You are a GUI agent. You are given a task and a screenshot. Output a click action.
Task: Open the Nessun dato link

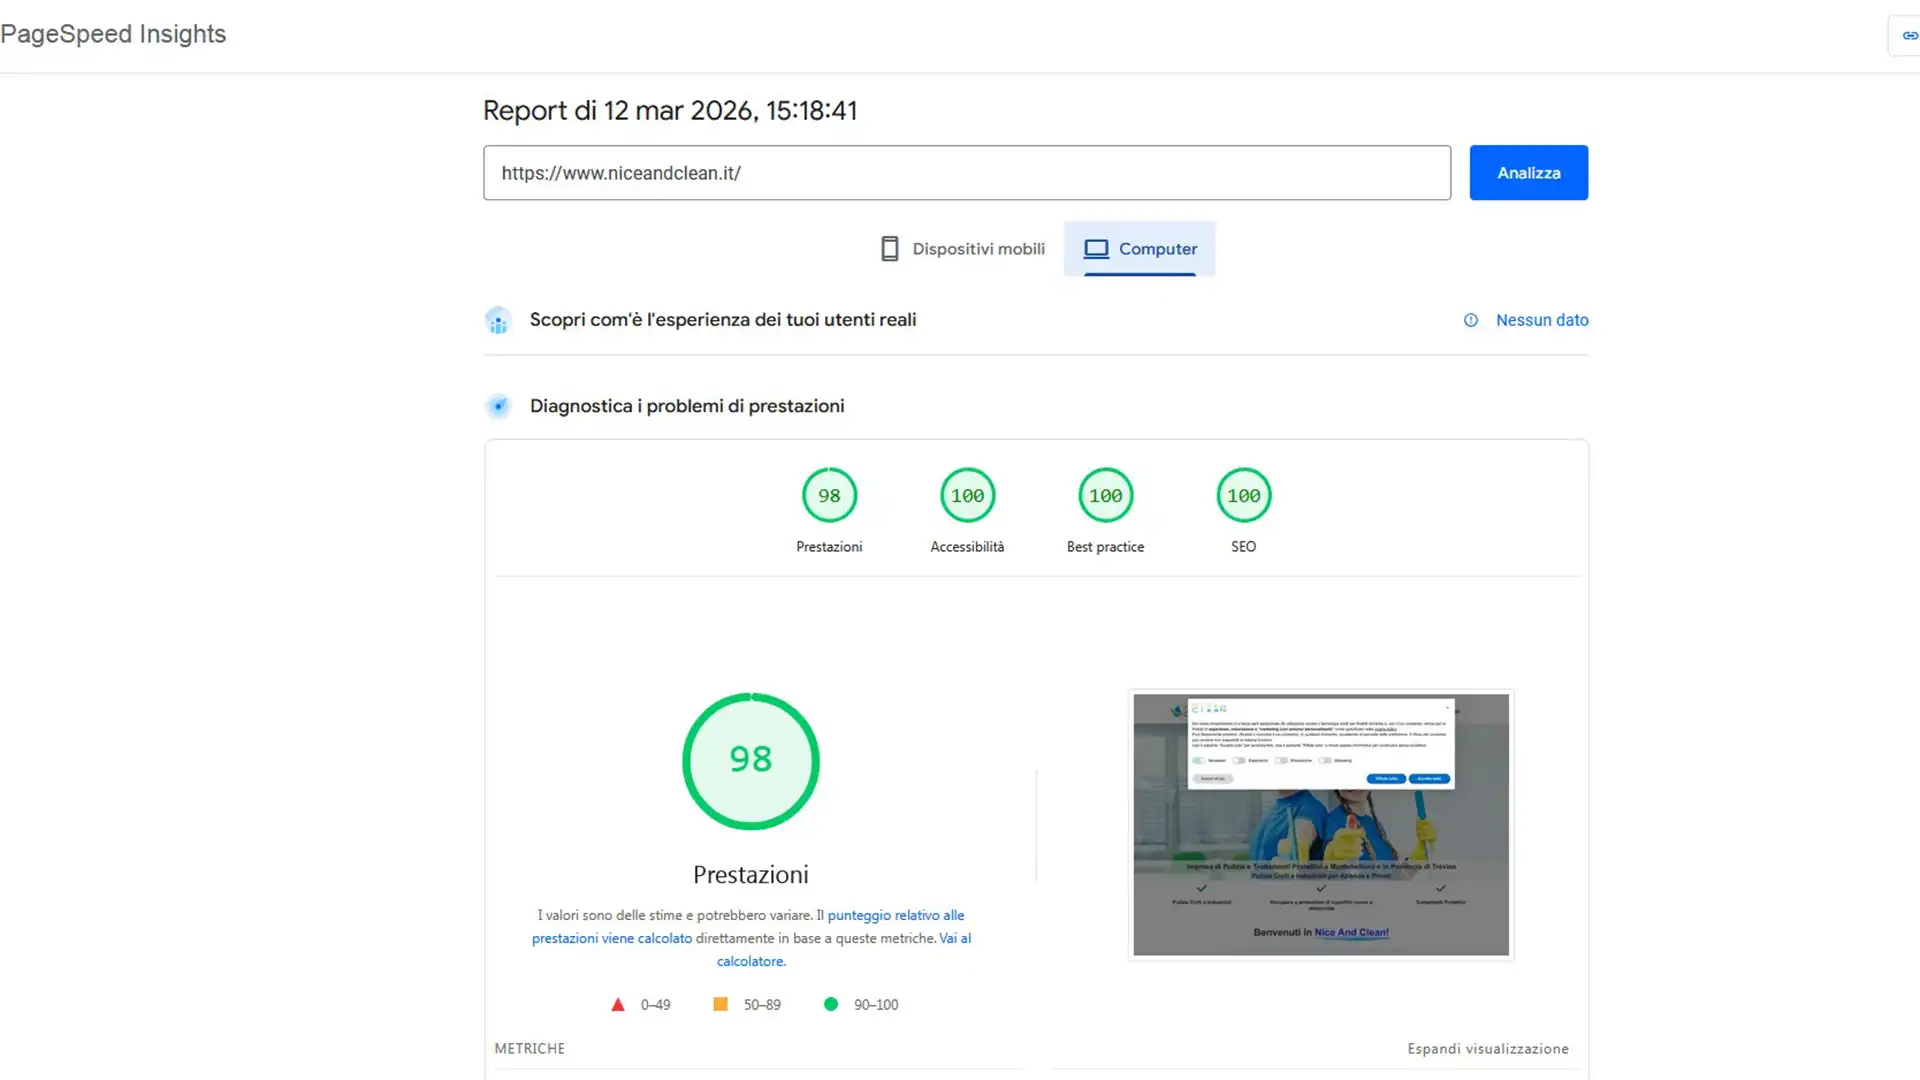(x=1541, y=320)
